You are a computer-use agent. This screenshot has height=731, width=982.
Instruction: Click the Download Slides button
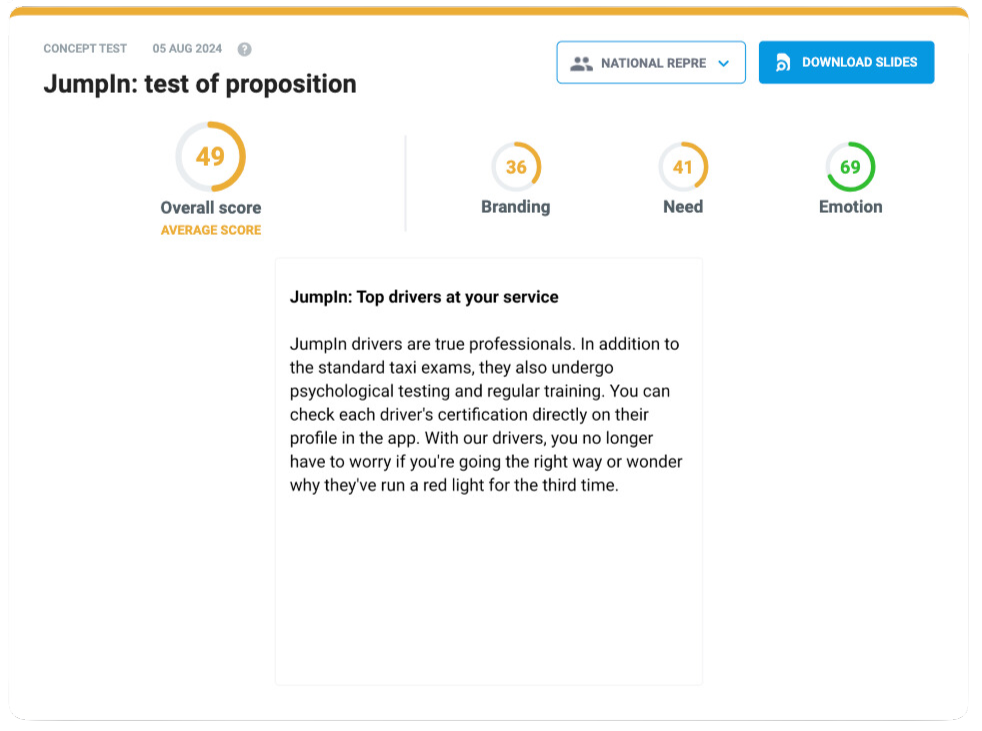pos(846,63)
